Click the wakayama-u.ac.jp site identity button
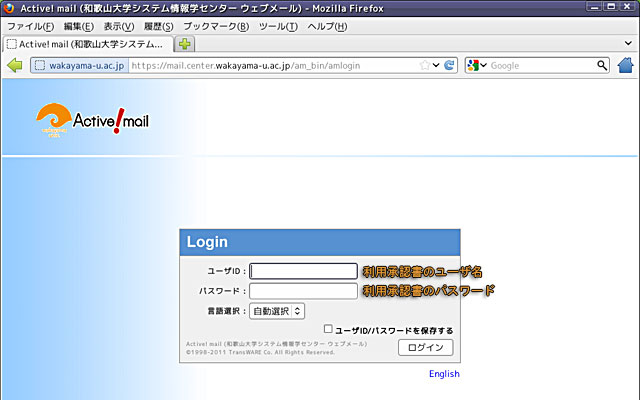Viewport: 640px width, 400px height. [80, 65]
